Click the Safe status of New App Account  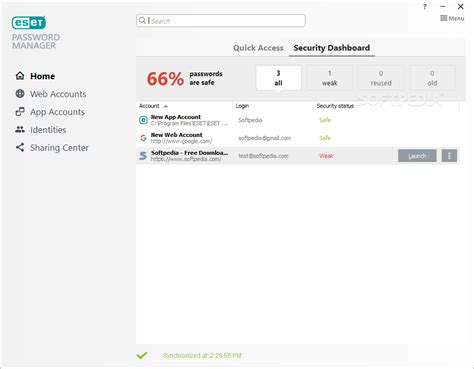(325, 120)
